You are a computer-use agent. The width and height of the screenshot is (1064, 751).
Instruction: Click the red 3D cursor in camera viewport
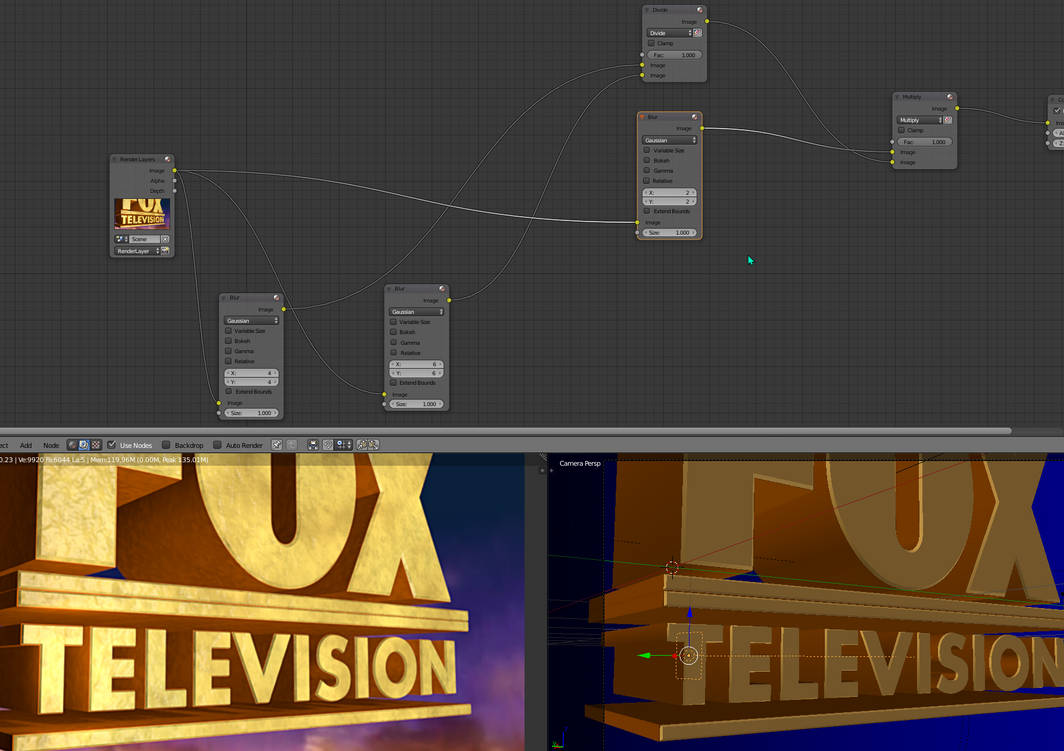click(672, 567)
